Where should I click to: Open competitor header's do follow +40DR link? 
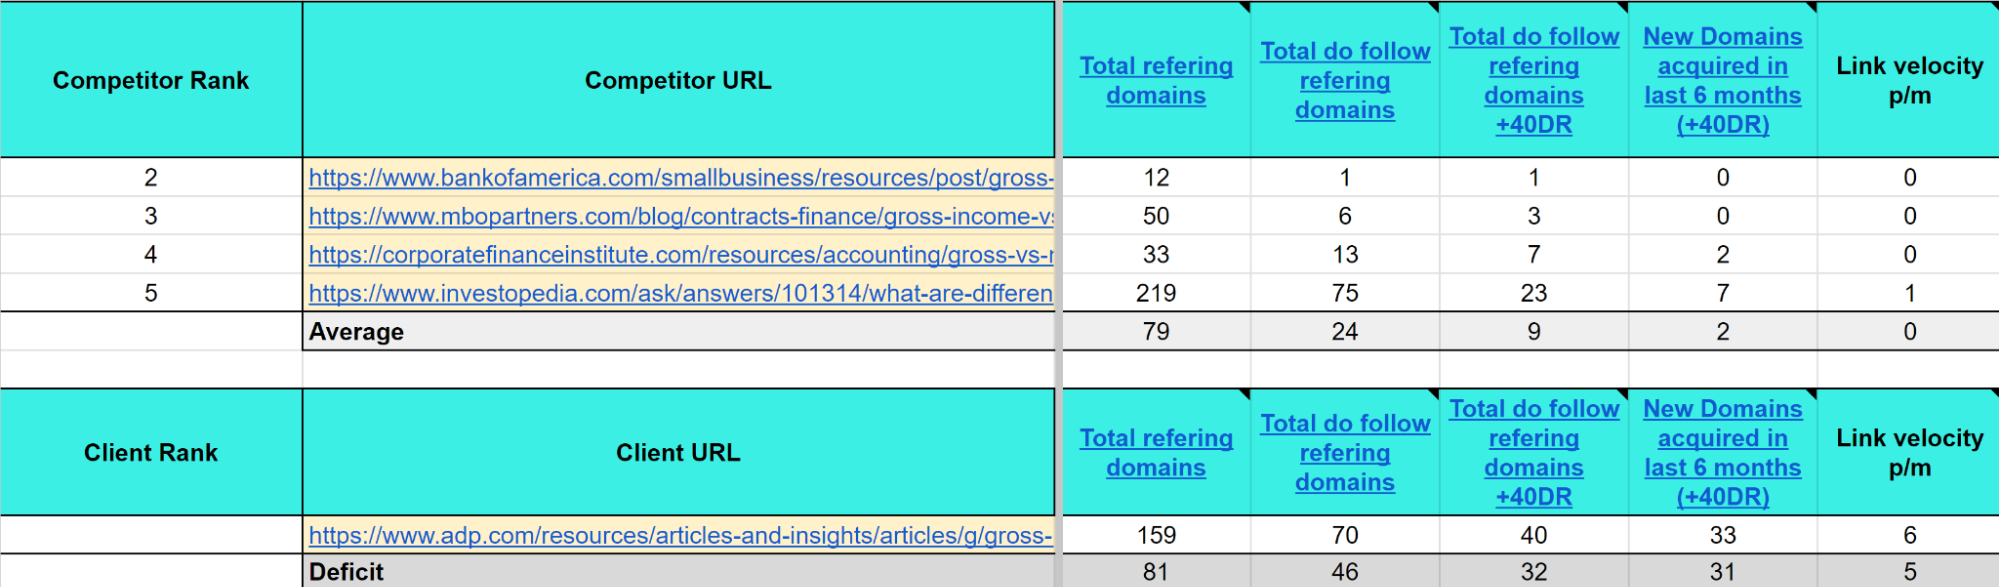(1533, 81)
